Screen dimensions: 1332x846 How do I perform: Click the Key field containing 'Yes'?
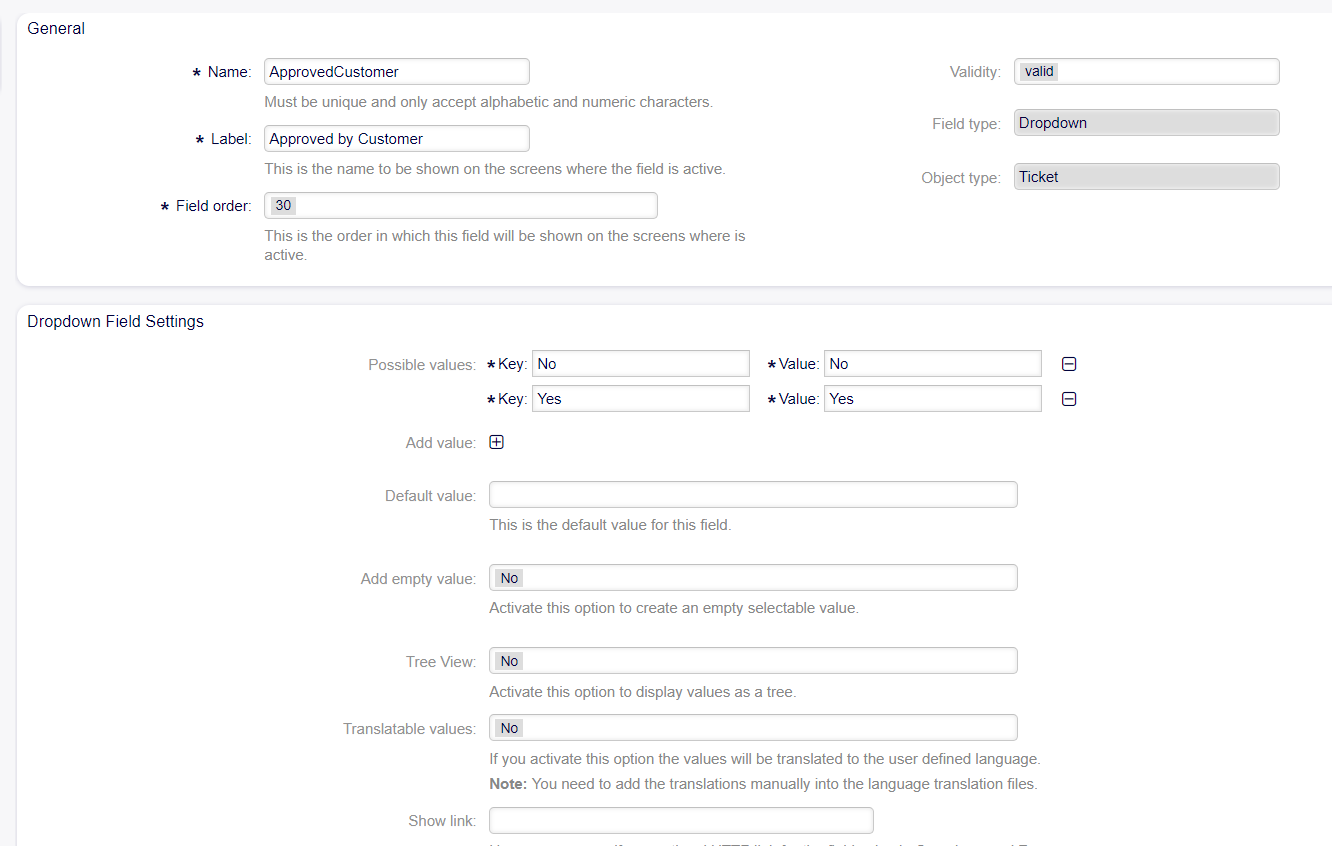(x=640, y=399)
